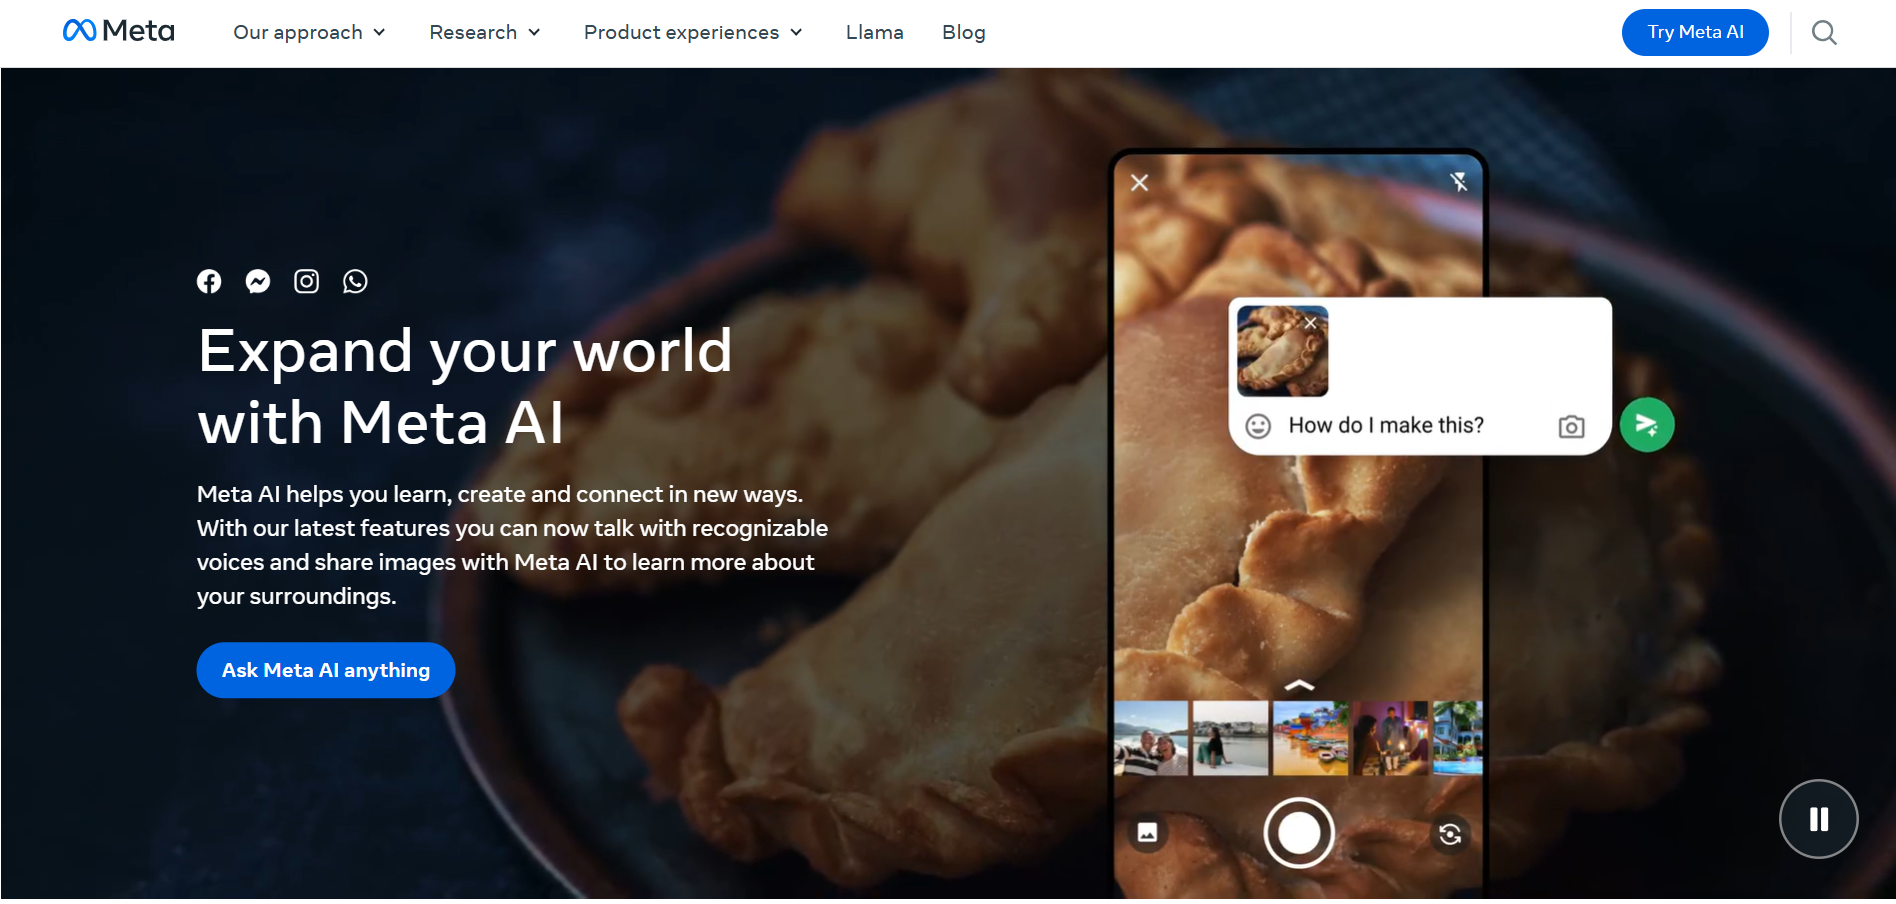Image resolution: width=1896 pixels, height=904 pixels.
Task: Click the emoji smiley icon in message box
Action: (1258, 427)
